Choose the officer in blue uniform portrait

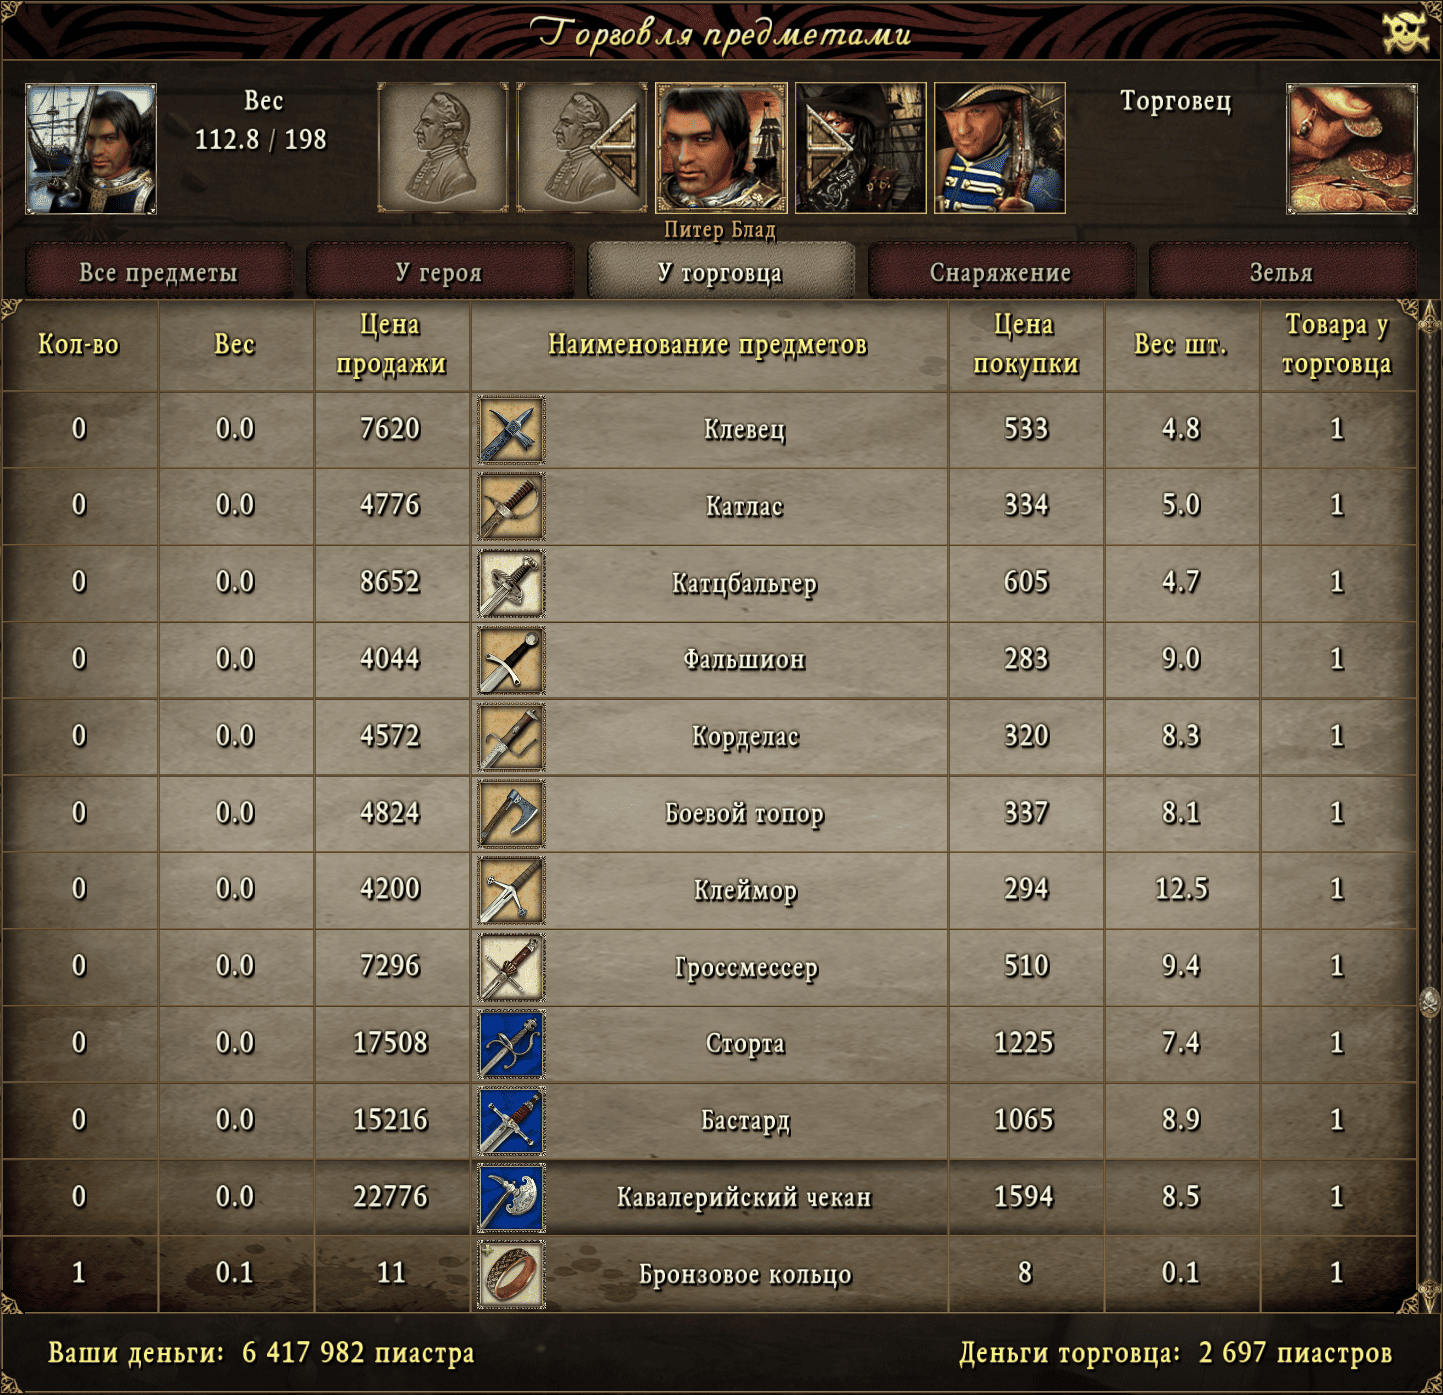[x=999, y=148]
